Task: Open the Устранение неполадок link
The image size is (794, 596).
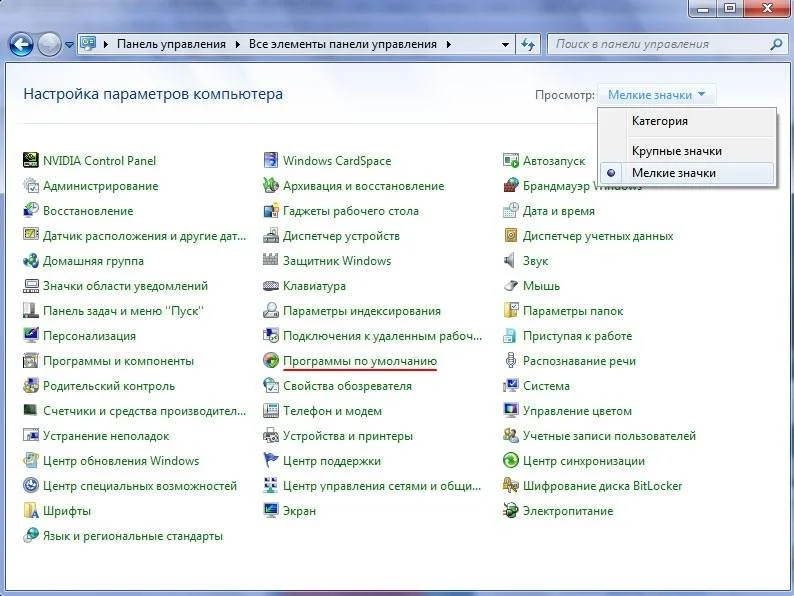Action: 106,435
